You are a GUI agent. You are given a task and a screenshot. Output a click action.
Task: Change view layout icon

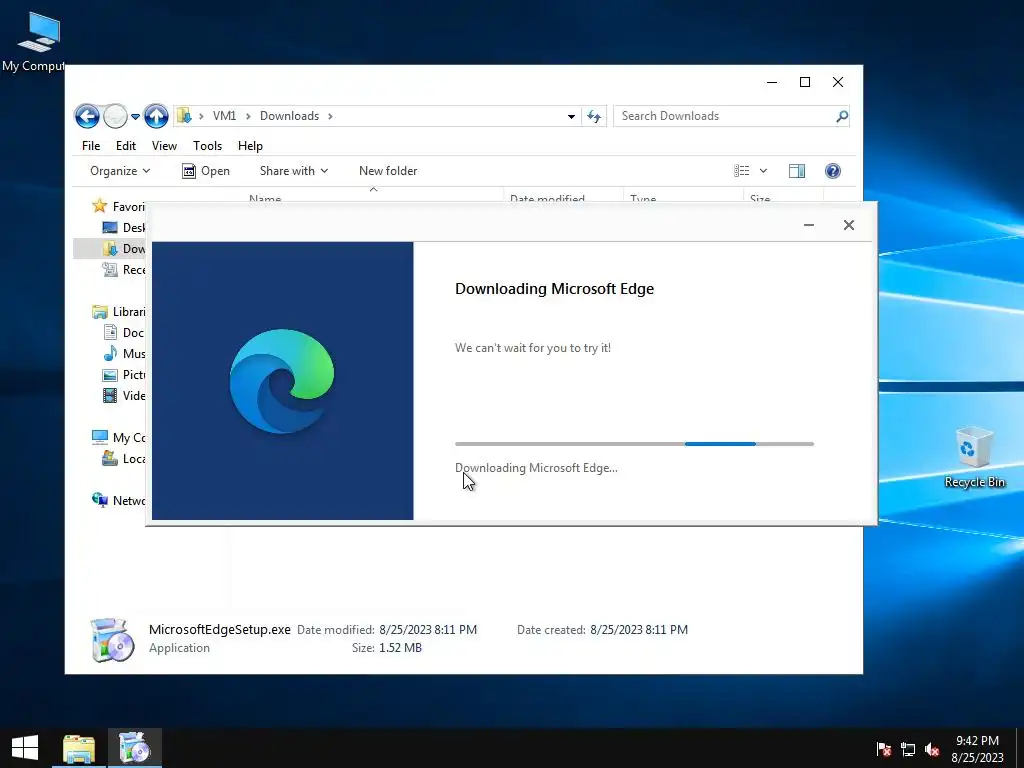pos(741,170)
